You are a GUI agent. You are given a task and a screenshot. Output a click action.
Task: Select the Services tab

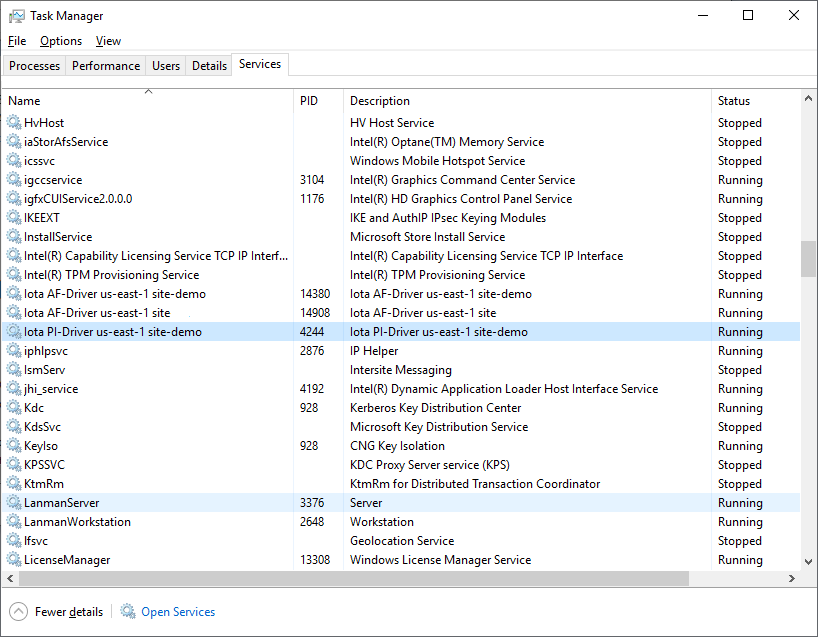tap(260, 64)
